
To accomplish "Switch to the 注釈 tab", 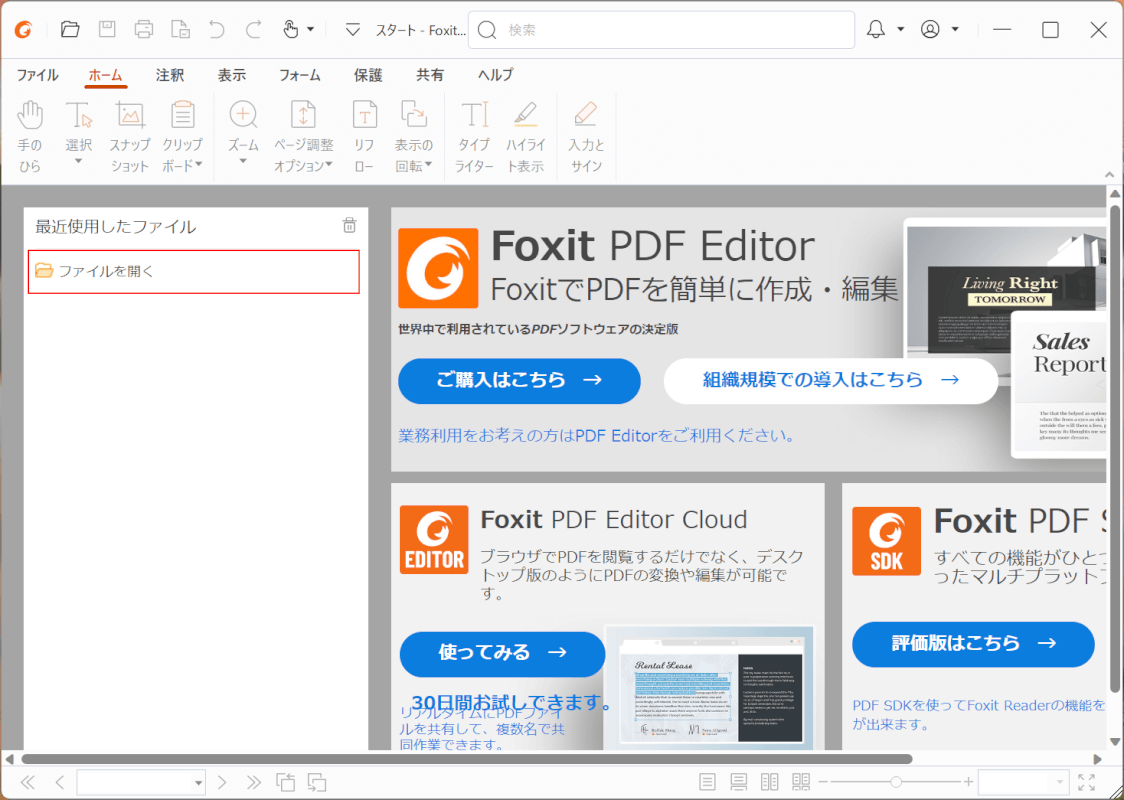I will (x=170, y=75).
